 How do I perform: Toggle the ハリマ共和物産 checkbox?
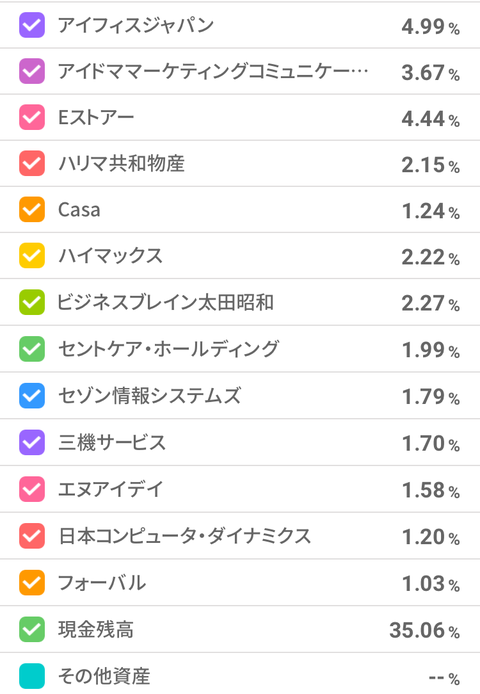point(32,163)
